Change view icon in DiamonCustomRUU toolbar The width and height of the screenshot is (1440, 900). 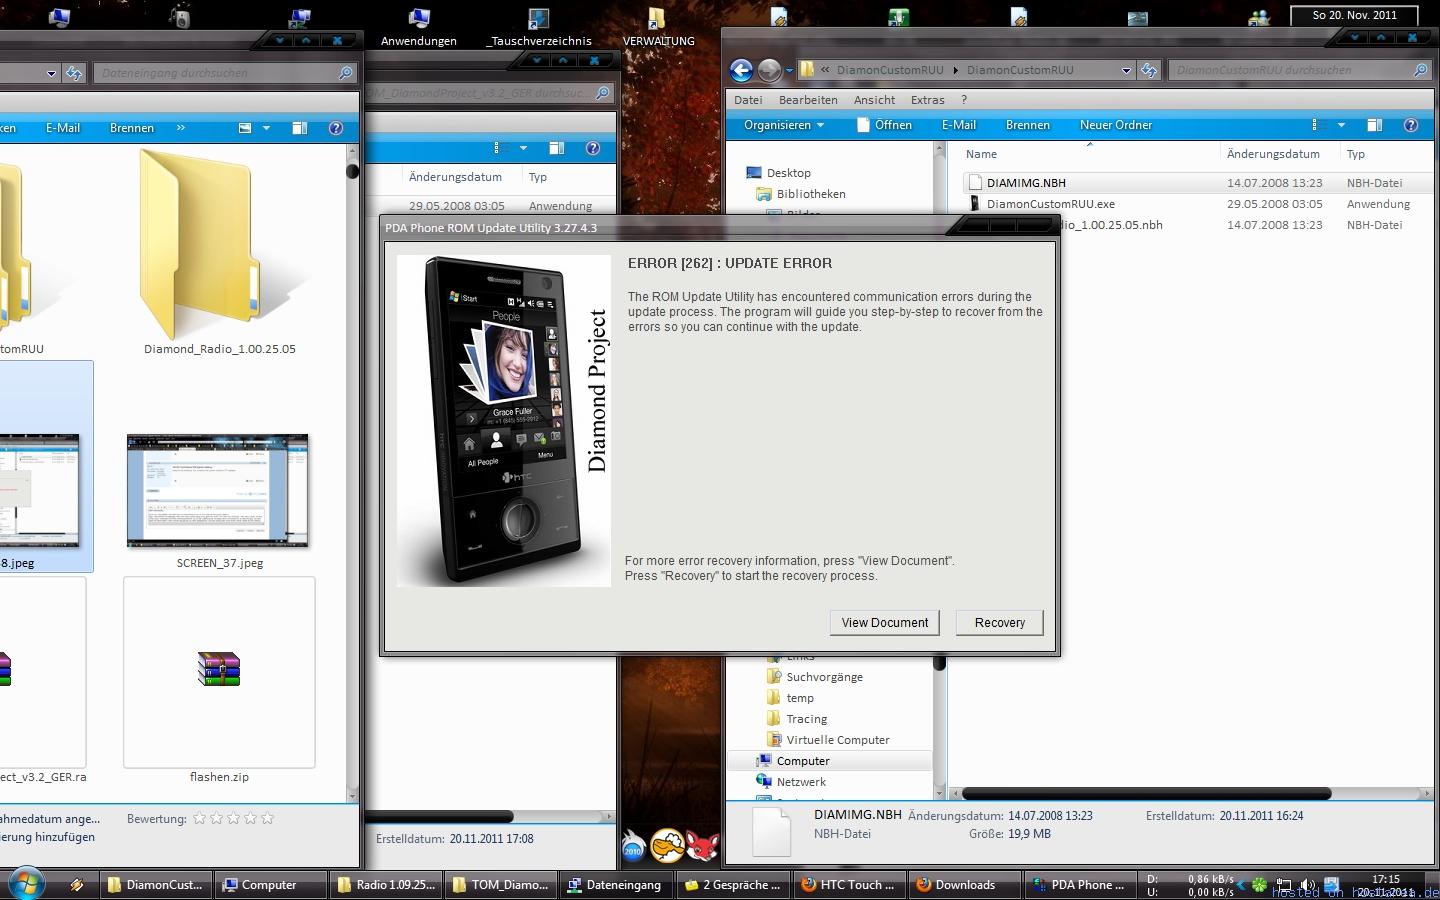[x=1319, y=125]
